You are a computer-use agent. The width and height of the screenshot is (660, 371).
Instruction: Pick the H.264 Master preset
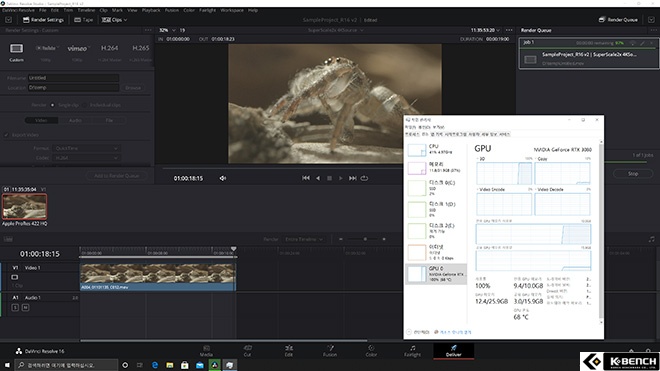(109, 48)
